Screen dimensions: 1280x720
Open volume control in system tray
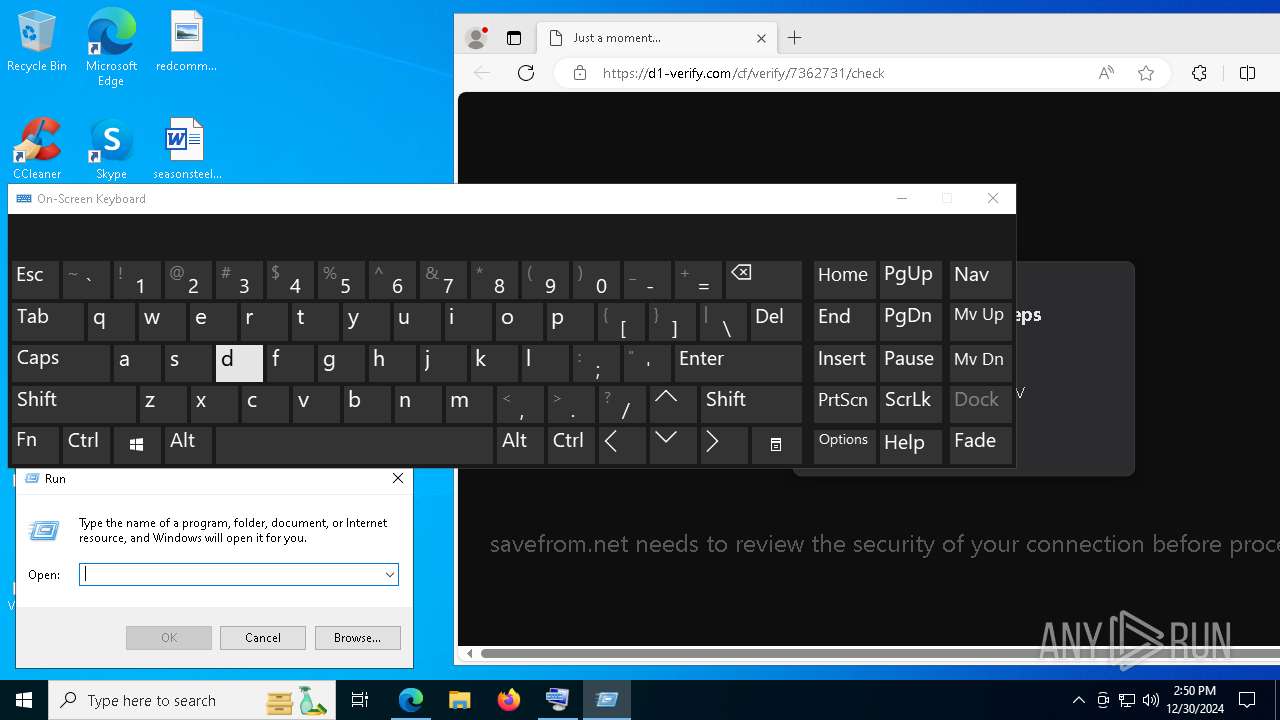pyautogui.click(x=1150, y=700)
